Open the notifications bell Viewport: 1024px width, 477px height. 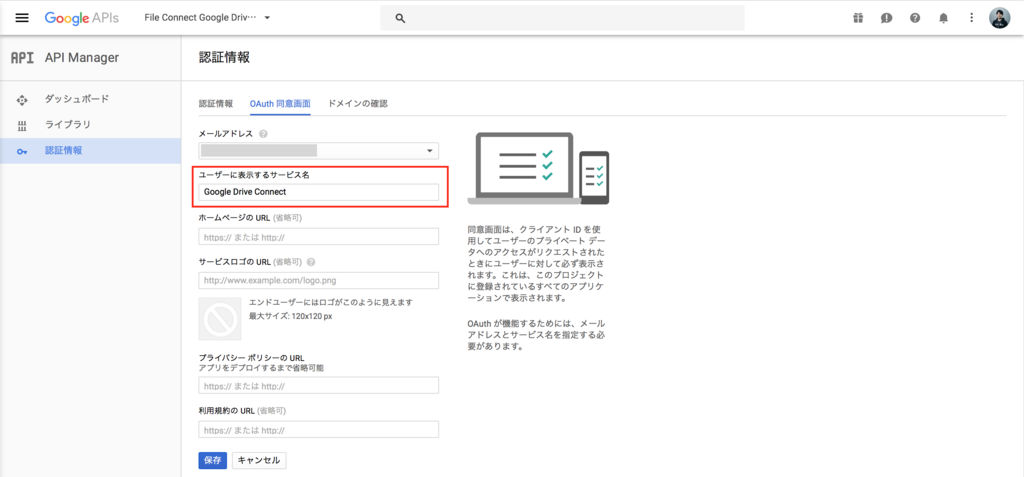(943, 18)
